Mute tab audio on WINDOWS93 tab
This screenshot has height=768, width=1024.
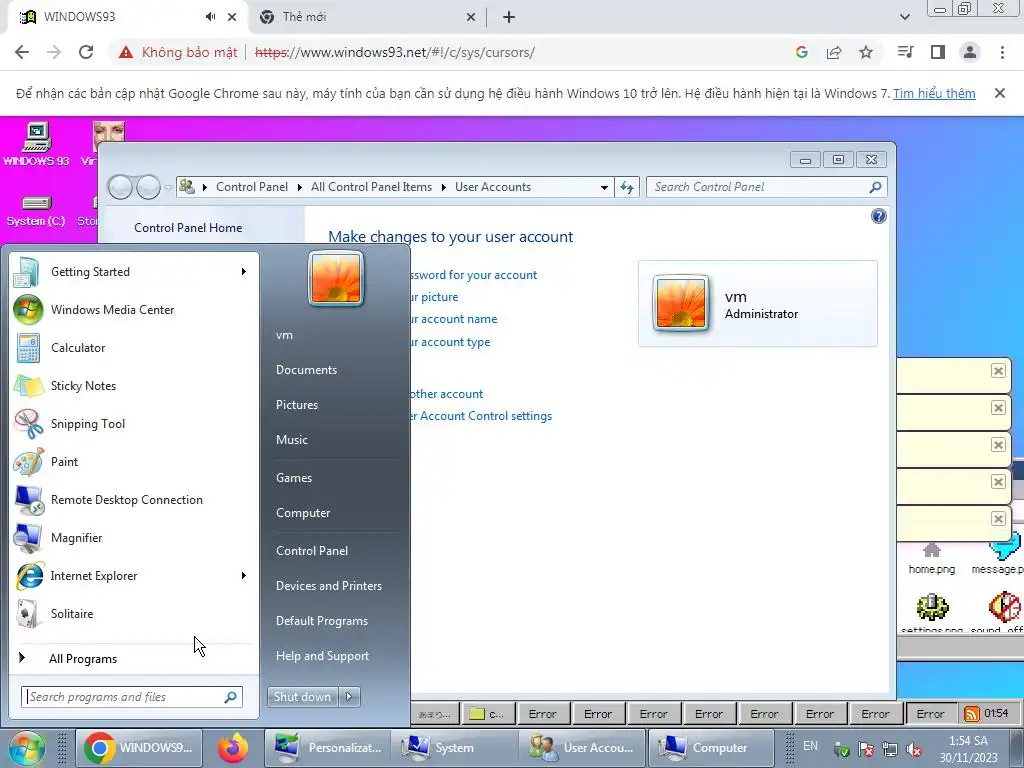pyautogui.click(x=210, y=17)
